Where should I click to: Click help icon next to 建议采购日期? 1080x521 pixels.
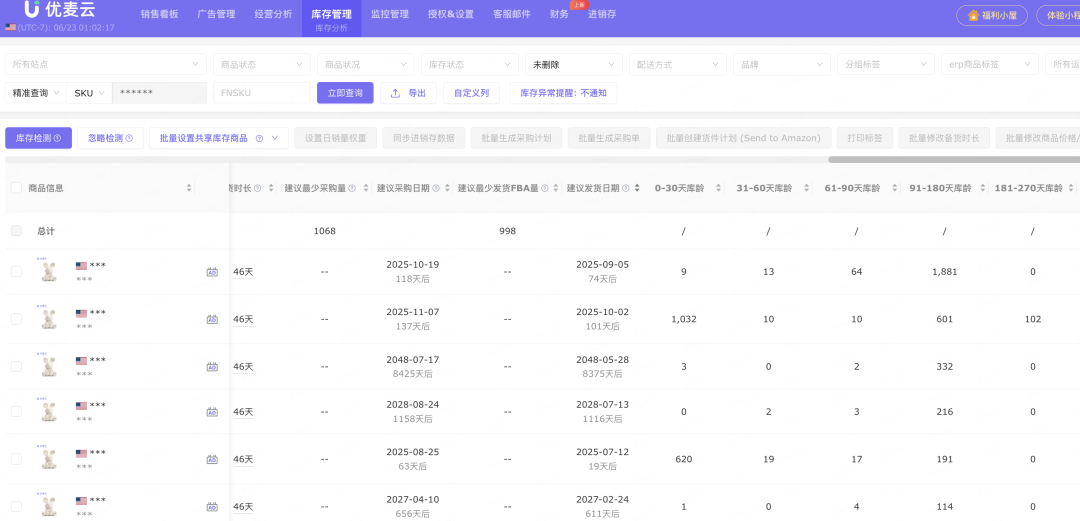(x=435, y=188)
